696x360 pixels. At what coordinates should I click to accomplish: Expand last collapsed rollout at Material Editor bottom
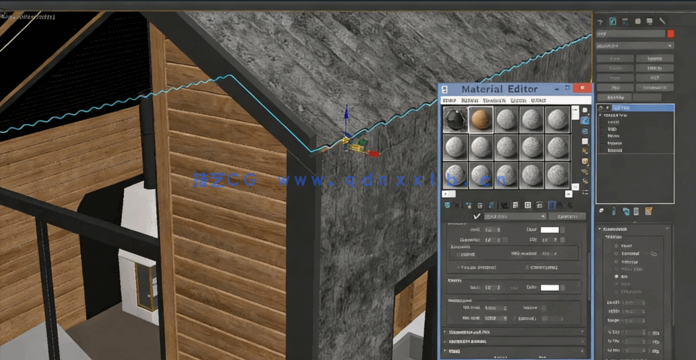click(515, 351)
